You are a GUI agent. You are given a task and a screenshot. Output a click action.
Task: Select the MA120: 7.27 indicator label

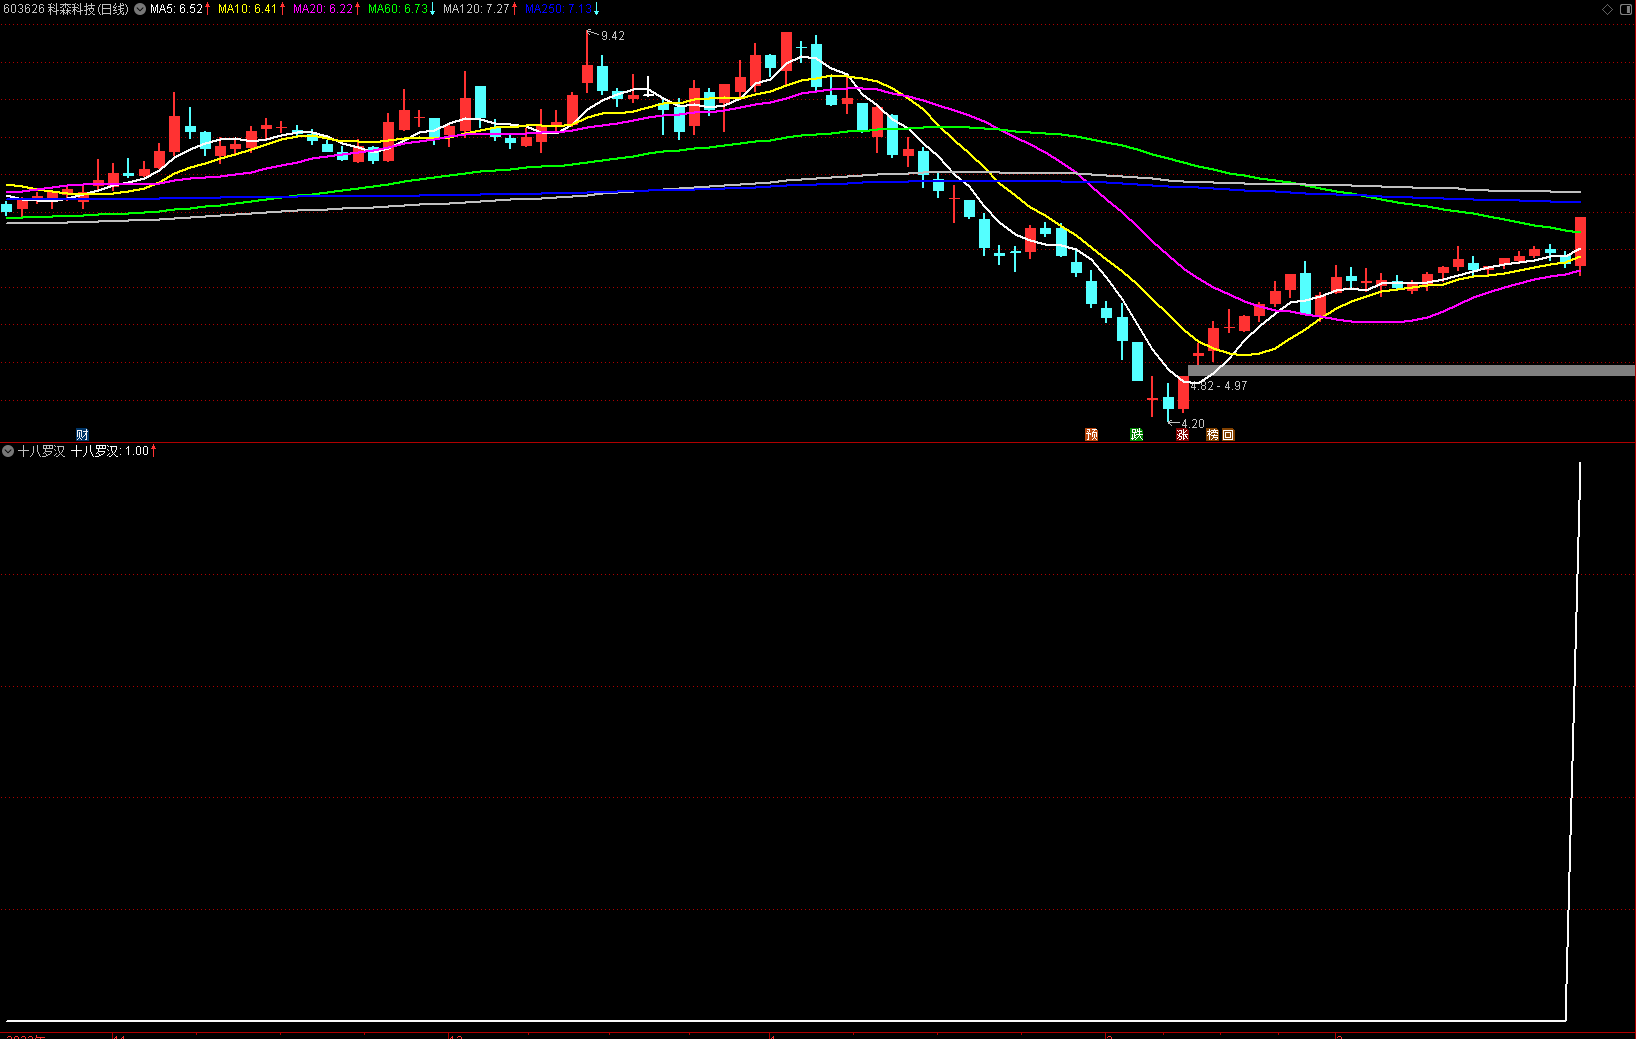point(480,9)
